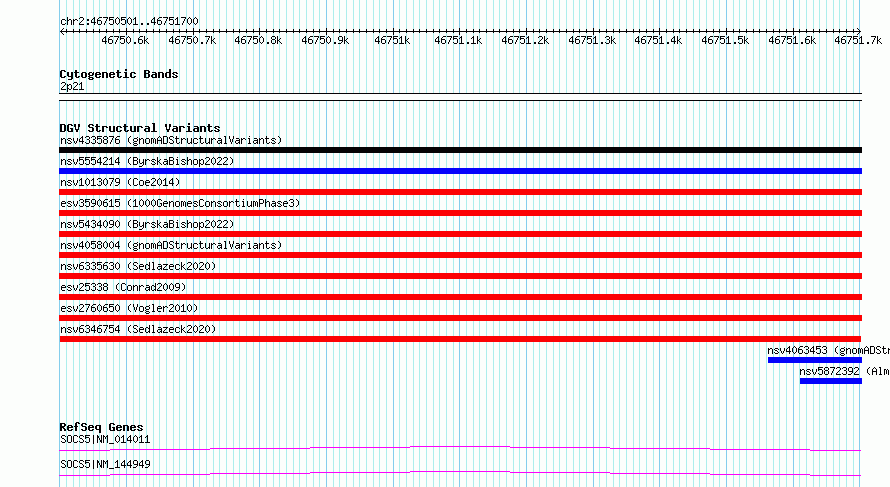This screenshot has width=890, height=487.
Task: Click the RefSeq Genes track title
Action: (101, 427)
